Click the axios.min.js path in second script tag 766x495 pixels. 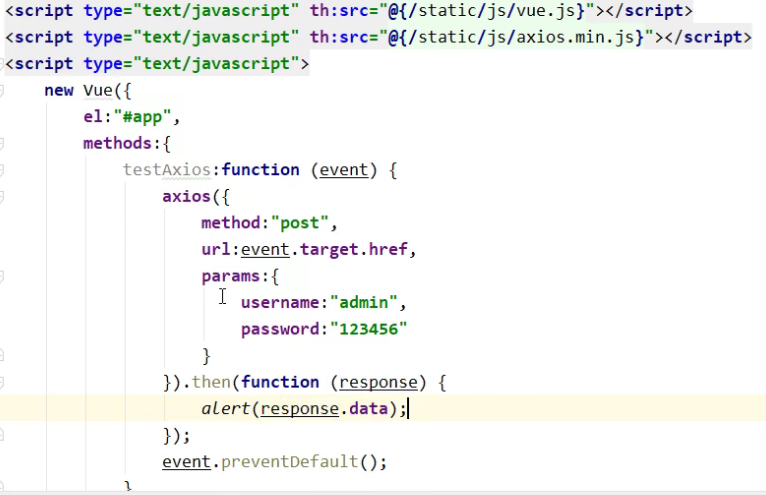[520, 37]
